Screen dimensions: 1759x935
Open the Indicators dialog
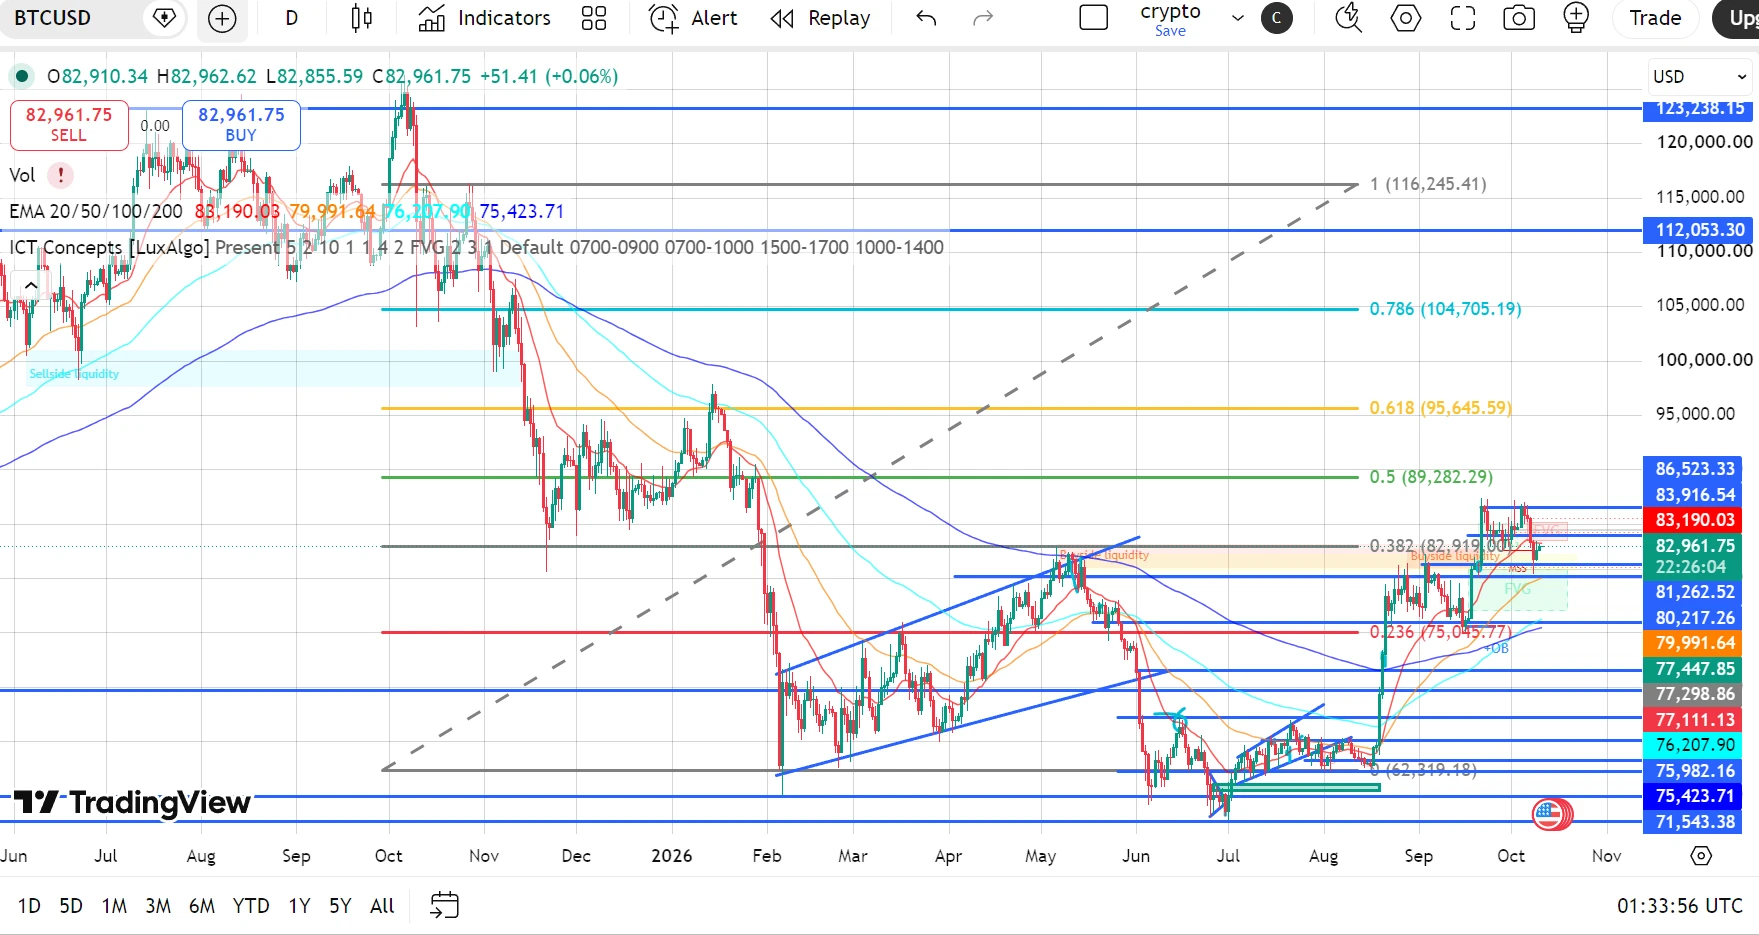pyautogui.click(x=485, y=18)
